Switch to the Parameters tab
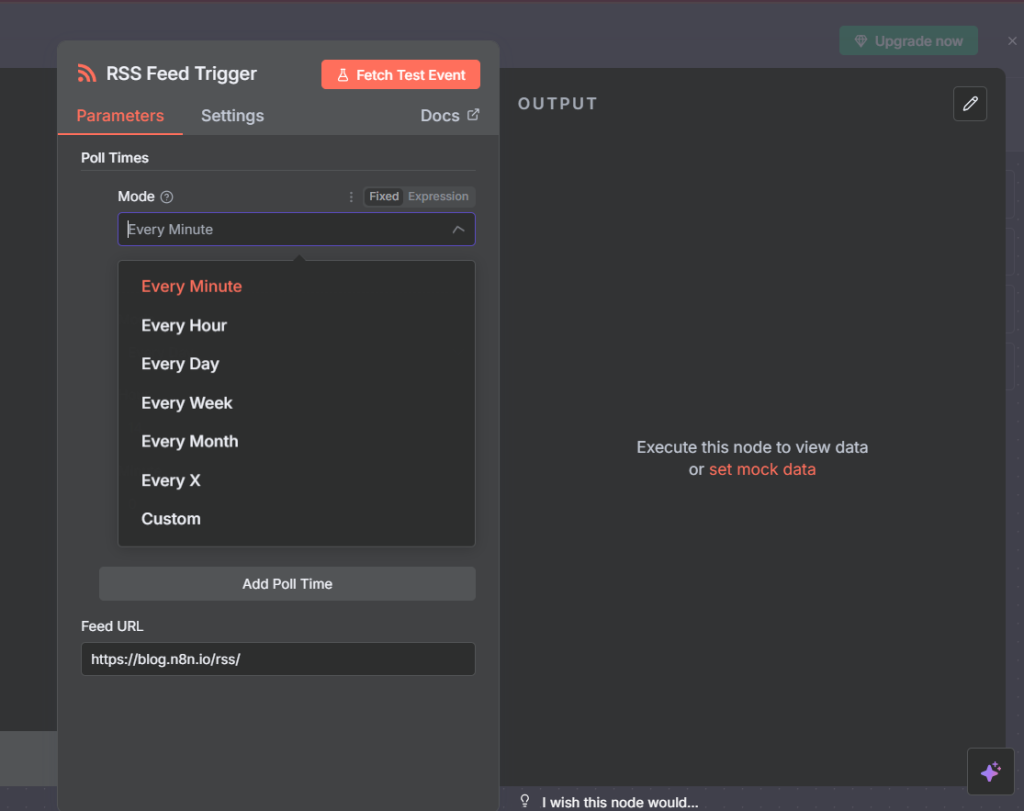This screenshot has width=1024, height=811. point(120,116)
